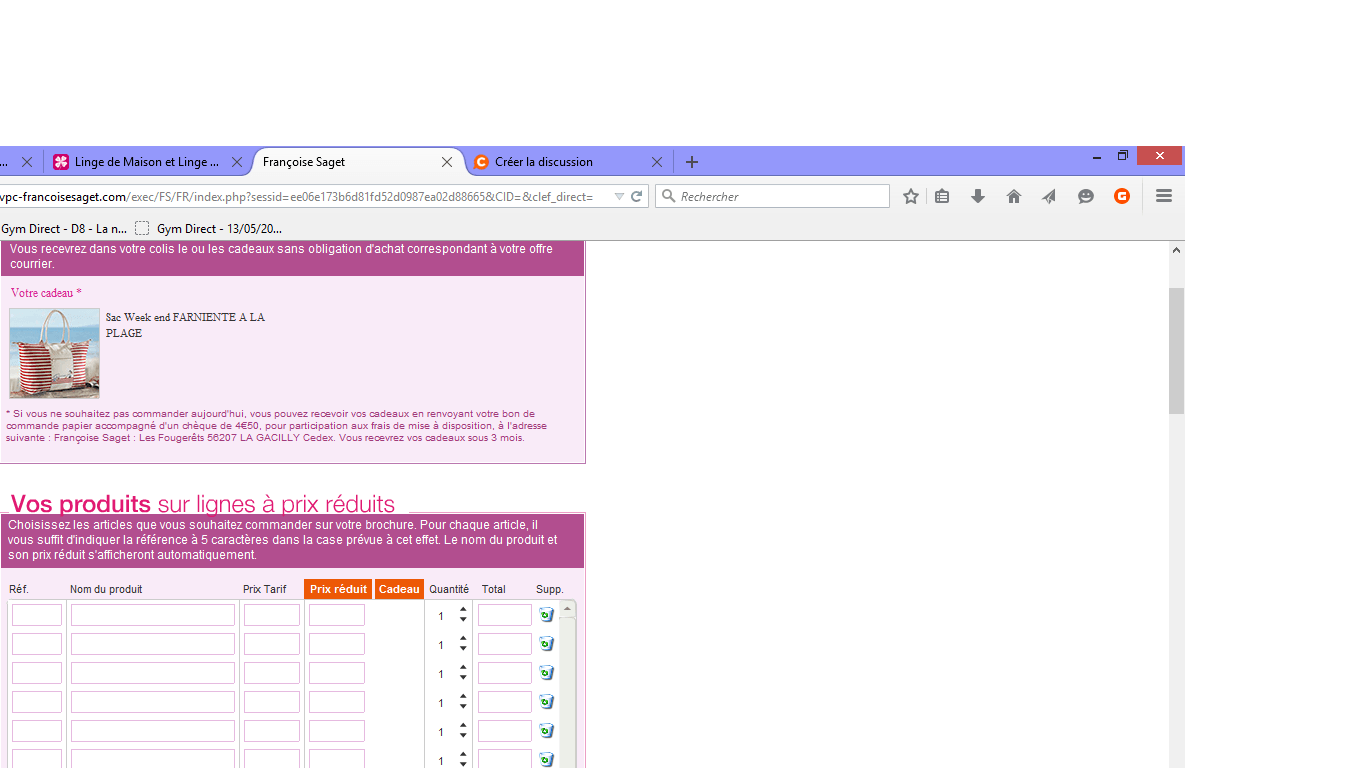Image resolution: width=1366 pixels, height=768 pixels.
Task: Click the orange G extension icon
Action: click(1122, 197)
